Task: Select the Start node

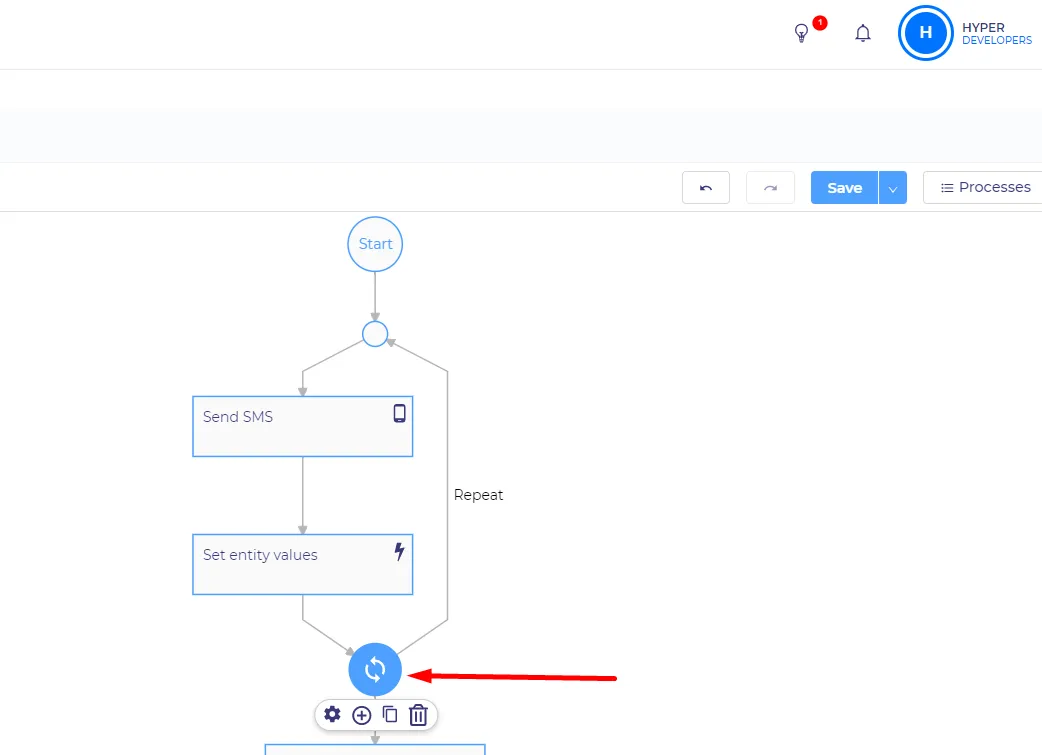Action: pos(375,244)
